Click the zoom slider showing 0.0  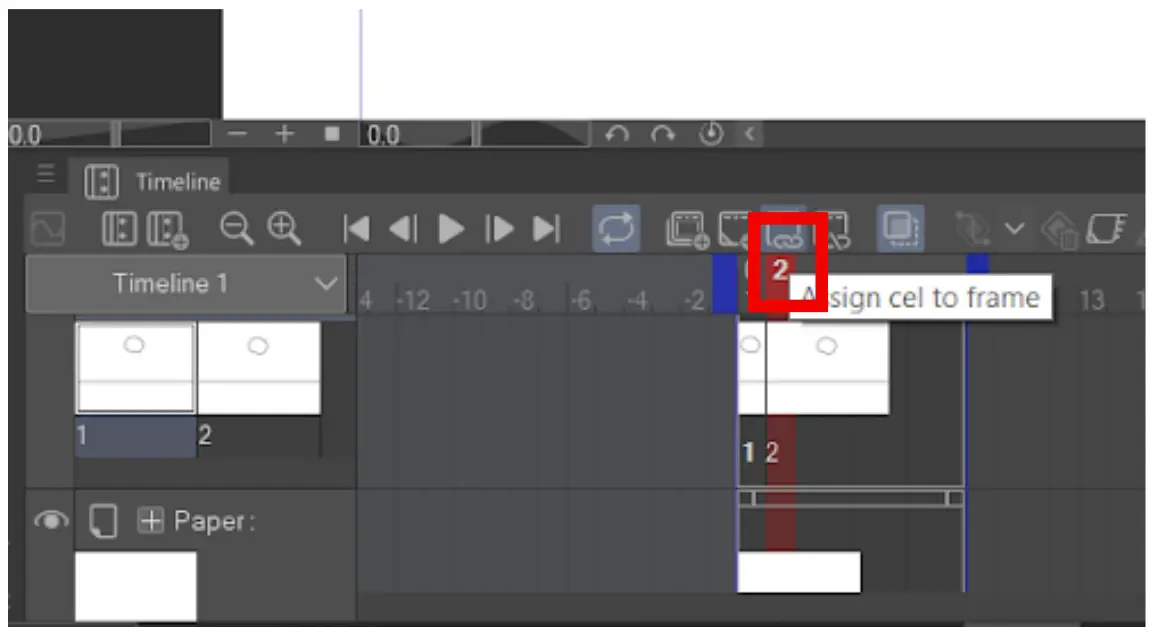[61, 135]
